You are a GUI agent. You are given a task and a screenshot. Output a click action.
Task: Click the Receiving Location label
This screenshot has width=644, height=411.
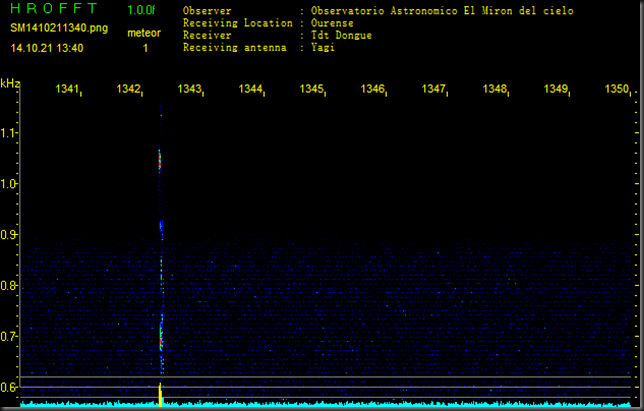click(x=238, y=23)
